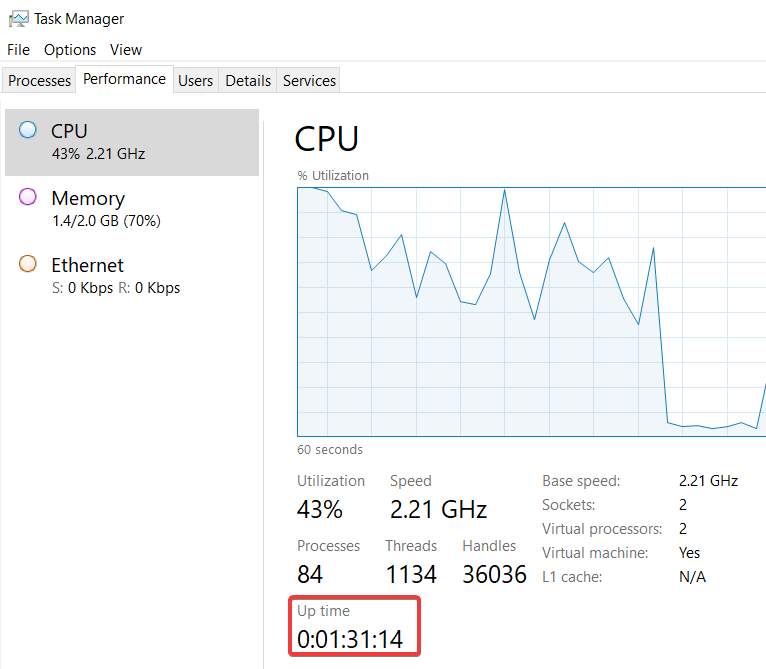Click the purple Memory circle icon

point(28,197)
